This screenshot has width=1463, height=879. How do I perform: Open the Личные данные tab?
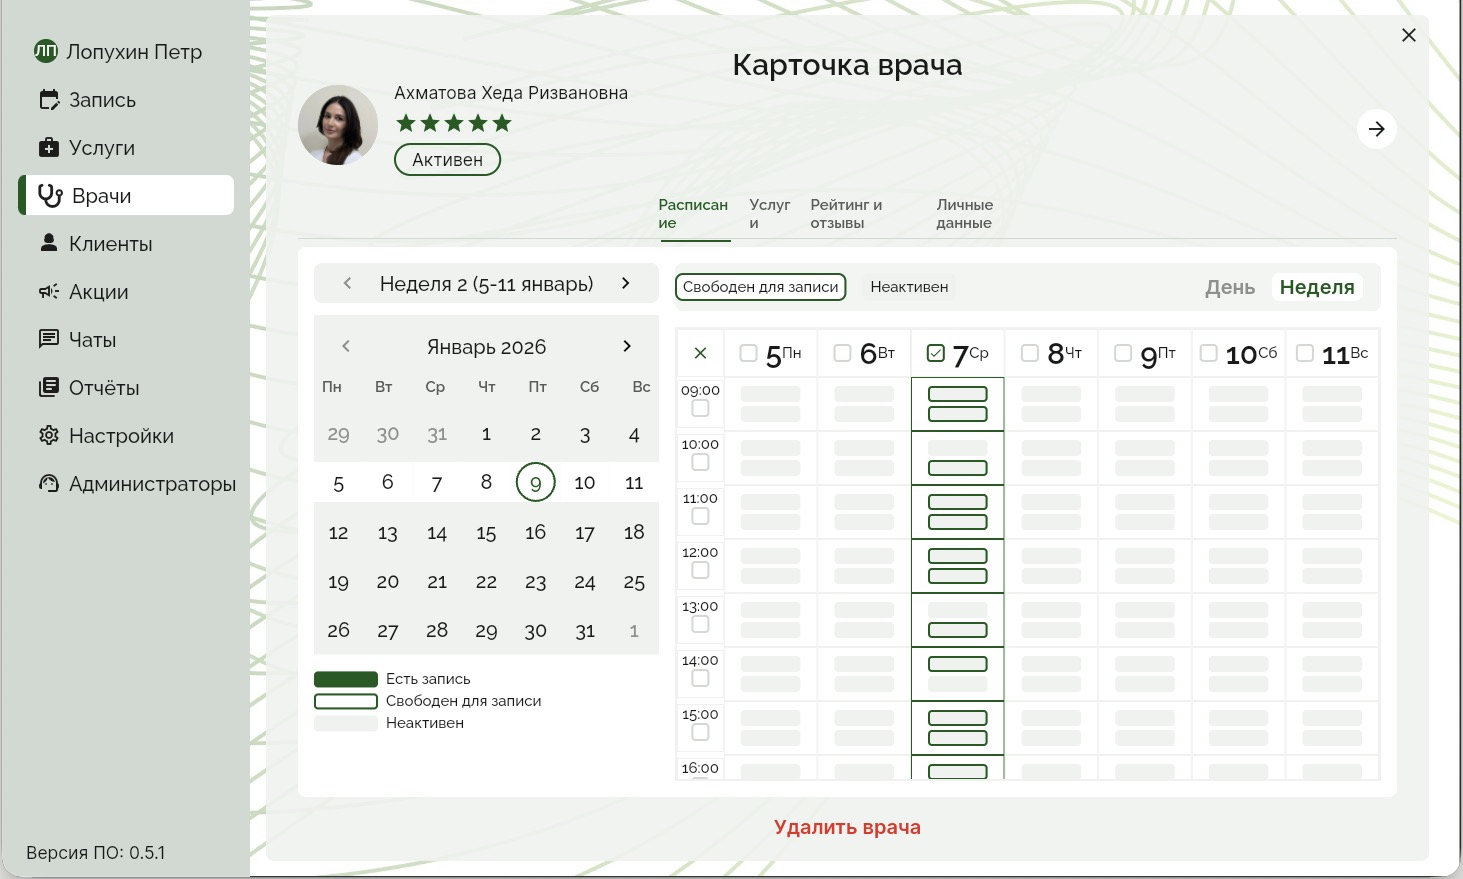(964, 213)
